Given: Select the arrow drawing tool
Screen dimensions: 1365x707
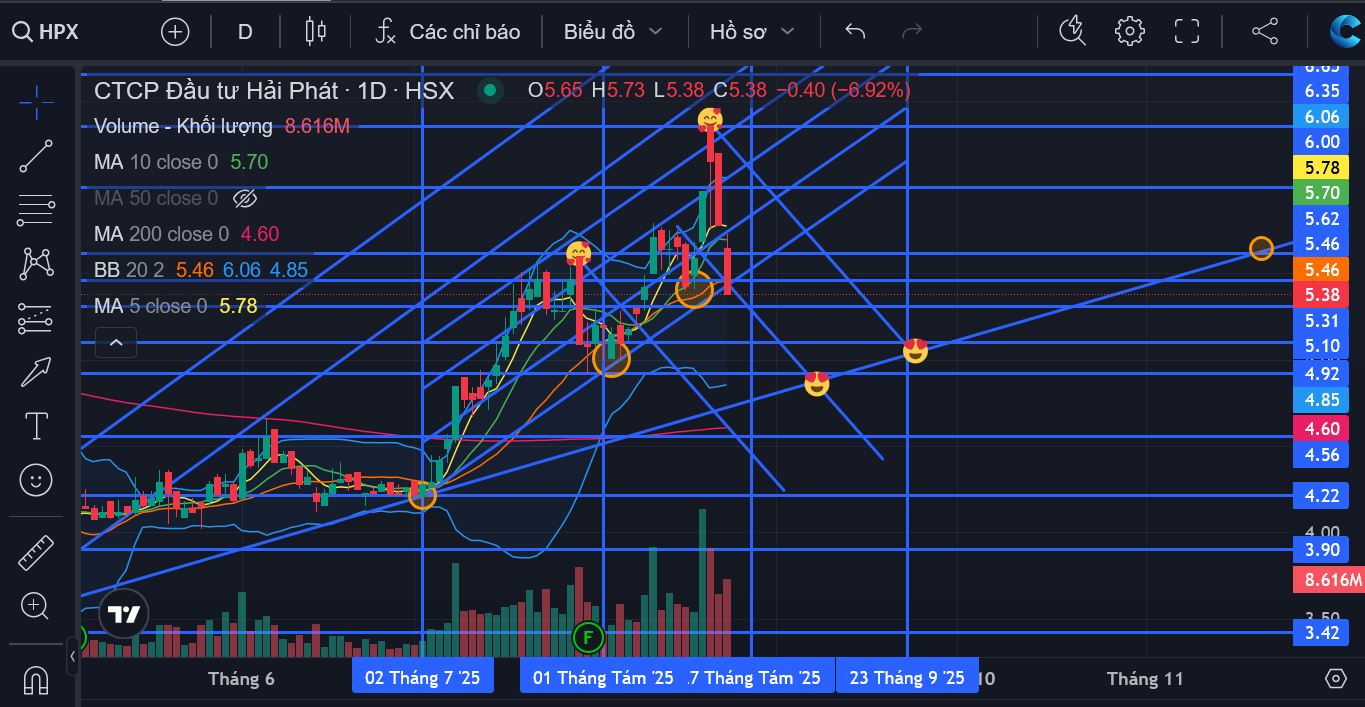Looking at the screenshot, I should point(37,372).
